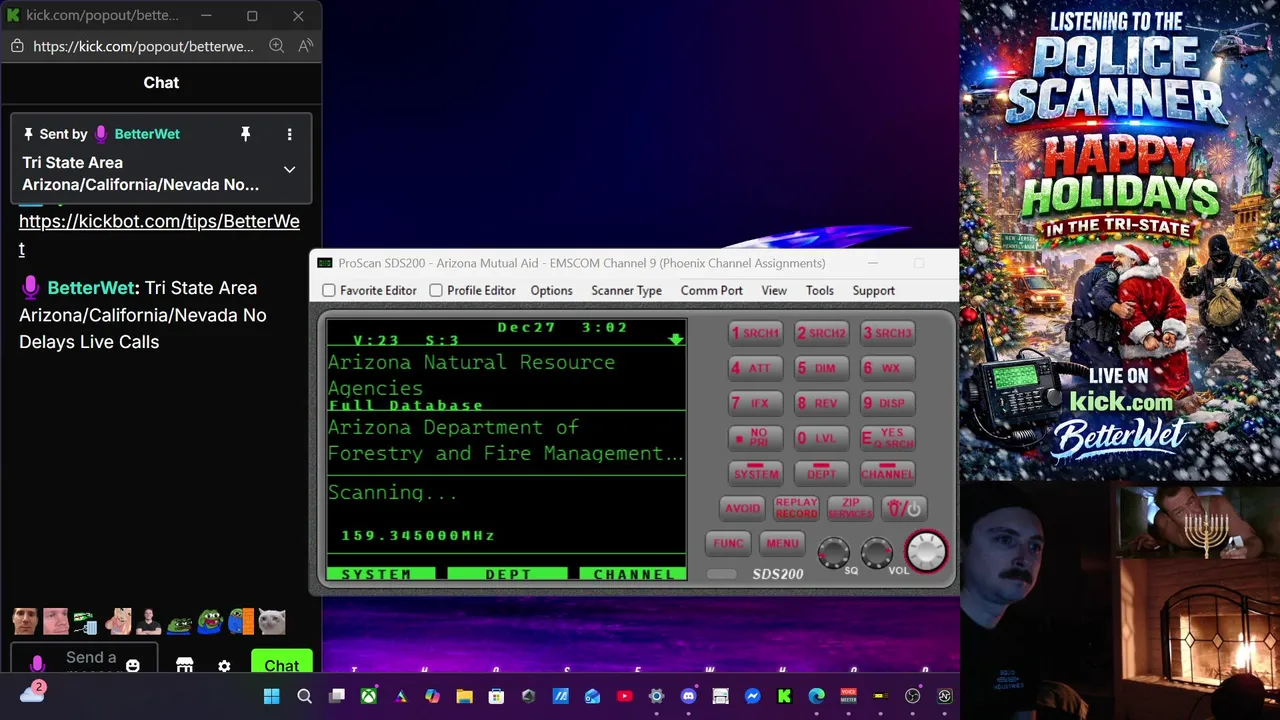The height and width of the screenshot is (720, 1280).
Task: Adjust the SQ squelch knob
Action: tap(833, 552)
